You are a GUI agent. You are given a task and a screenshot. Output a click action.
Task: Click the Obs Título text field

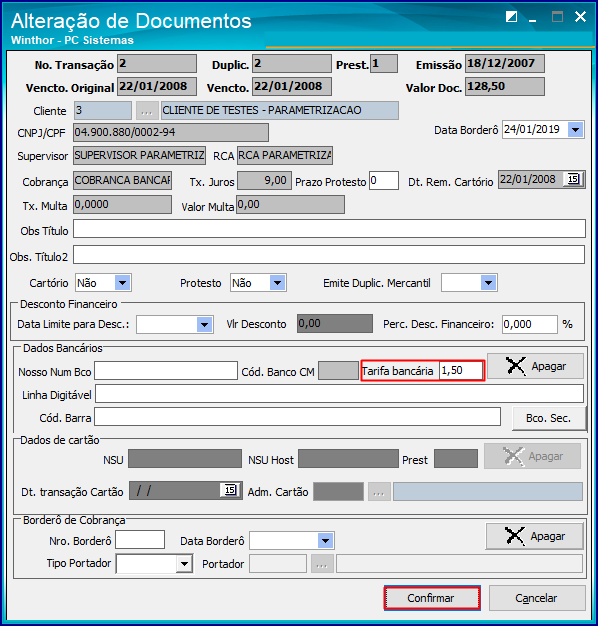click(329, 229)
